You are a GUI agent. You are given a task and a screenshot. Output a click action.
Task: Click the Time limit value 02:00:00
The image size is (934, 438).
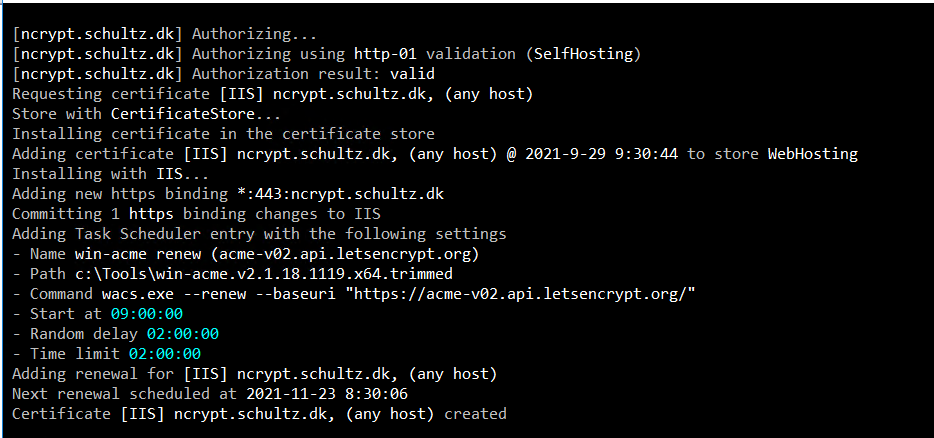[x=164, y=354]
